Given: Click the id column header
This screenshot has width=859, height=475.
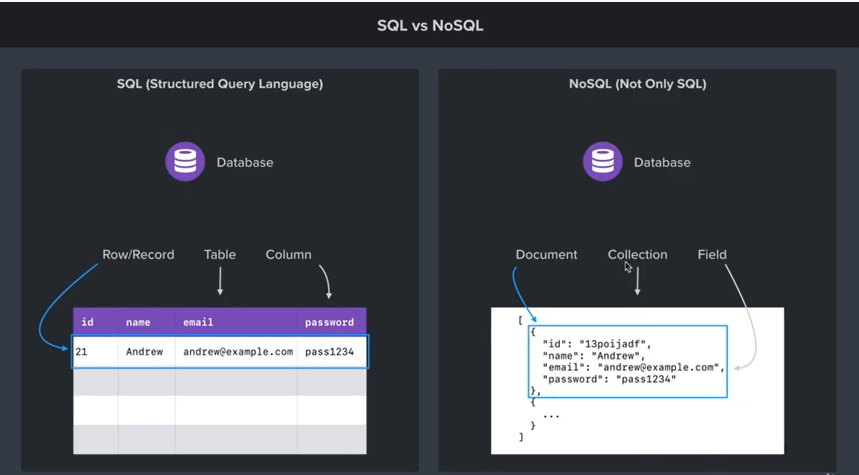Looking at the screenshot, I should 88,322.
